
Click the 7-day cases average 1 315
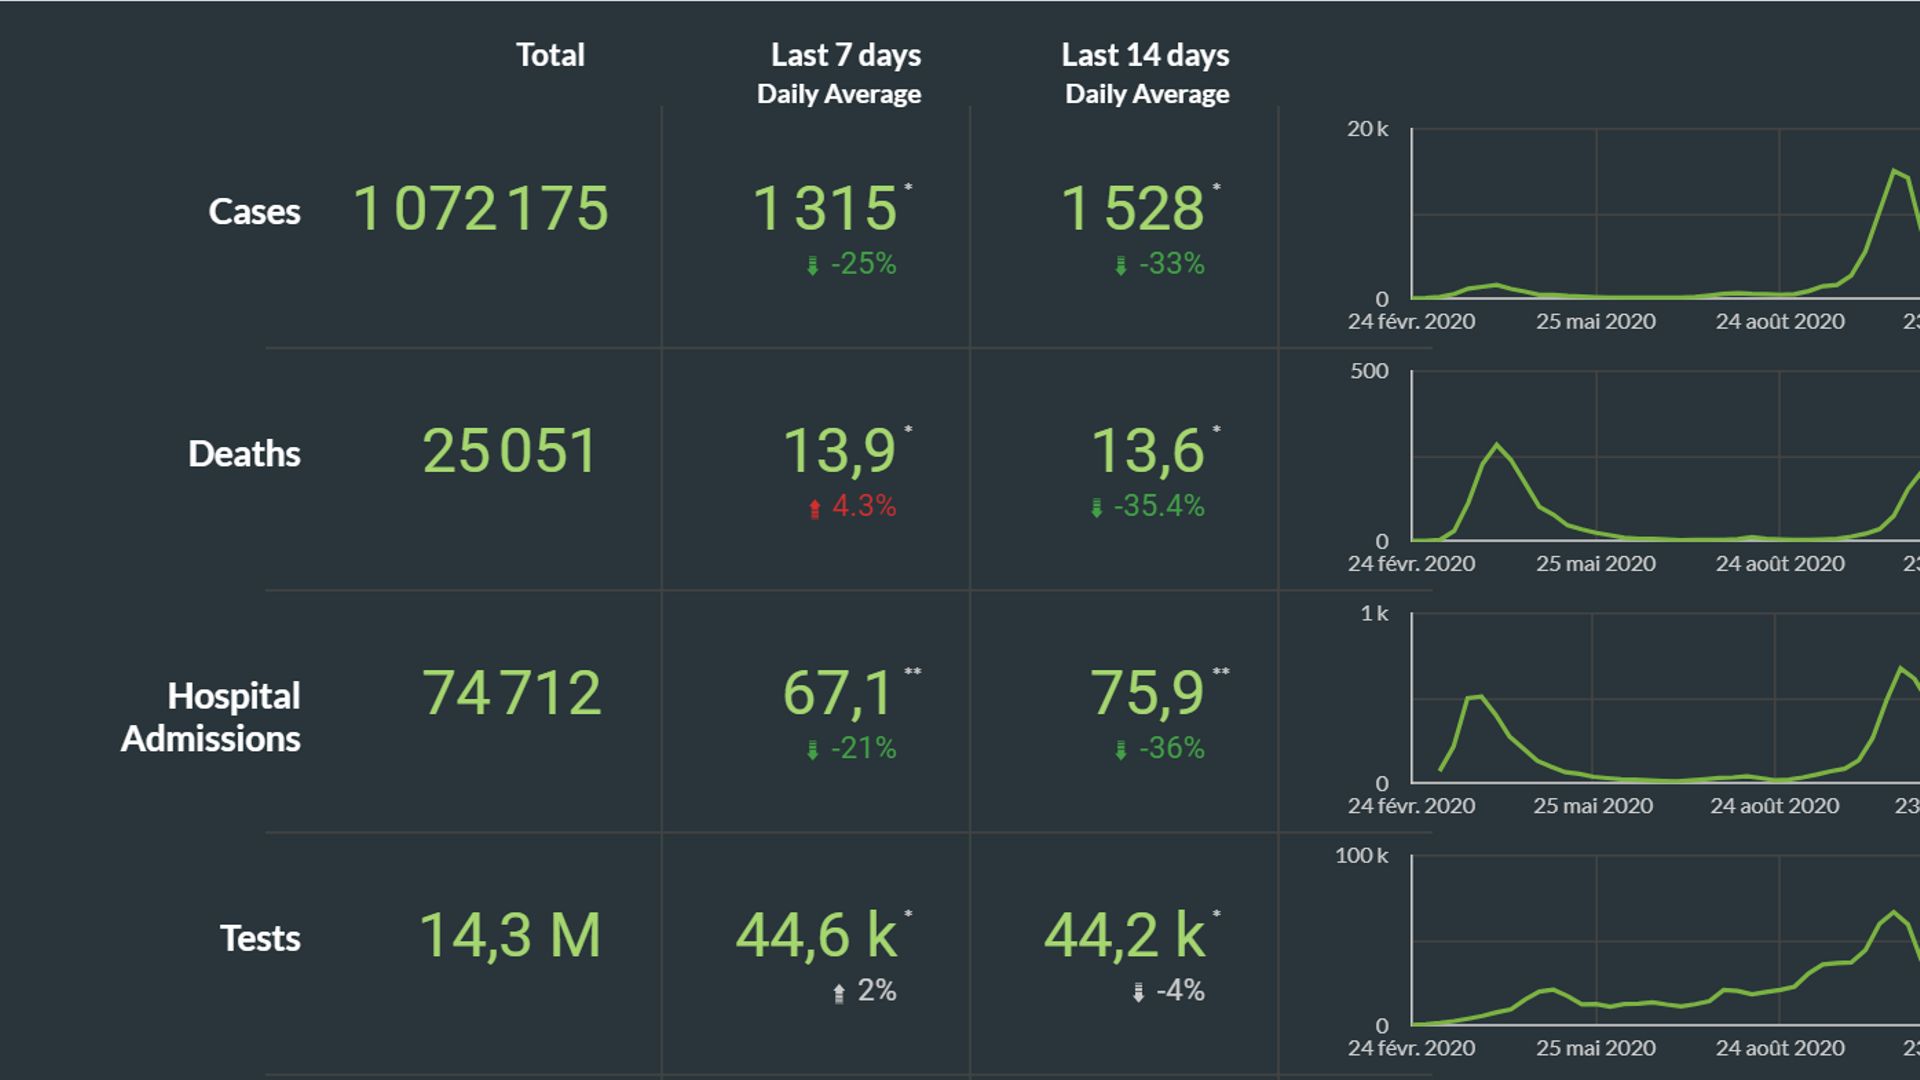[825, 209]
